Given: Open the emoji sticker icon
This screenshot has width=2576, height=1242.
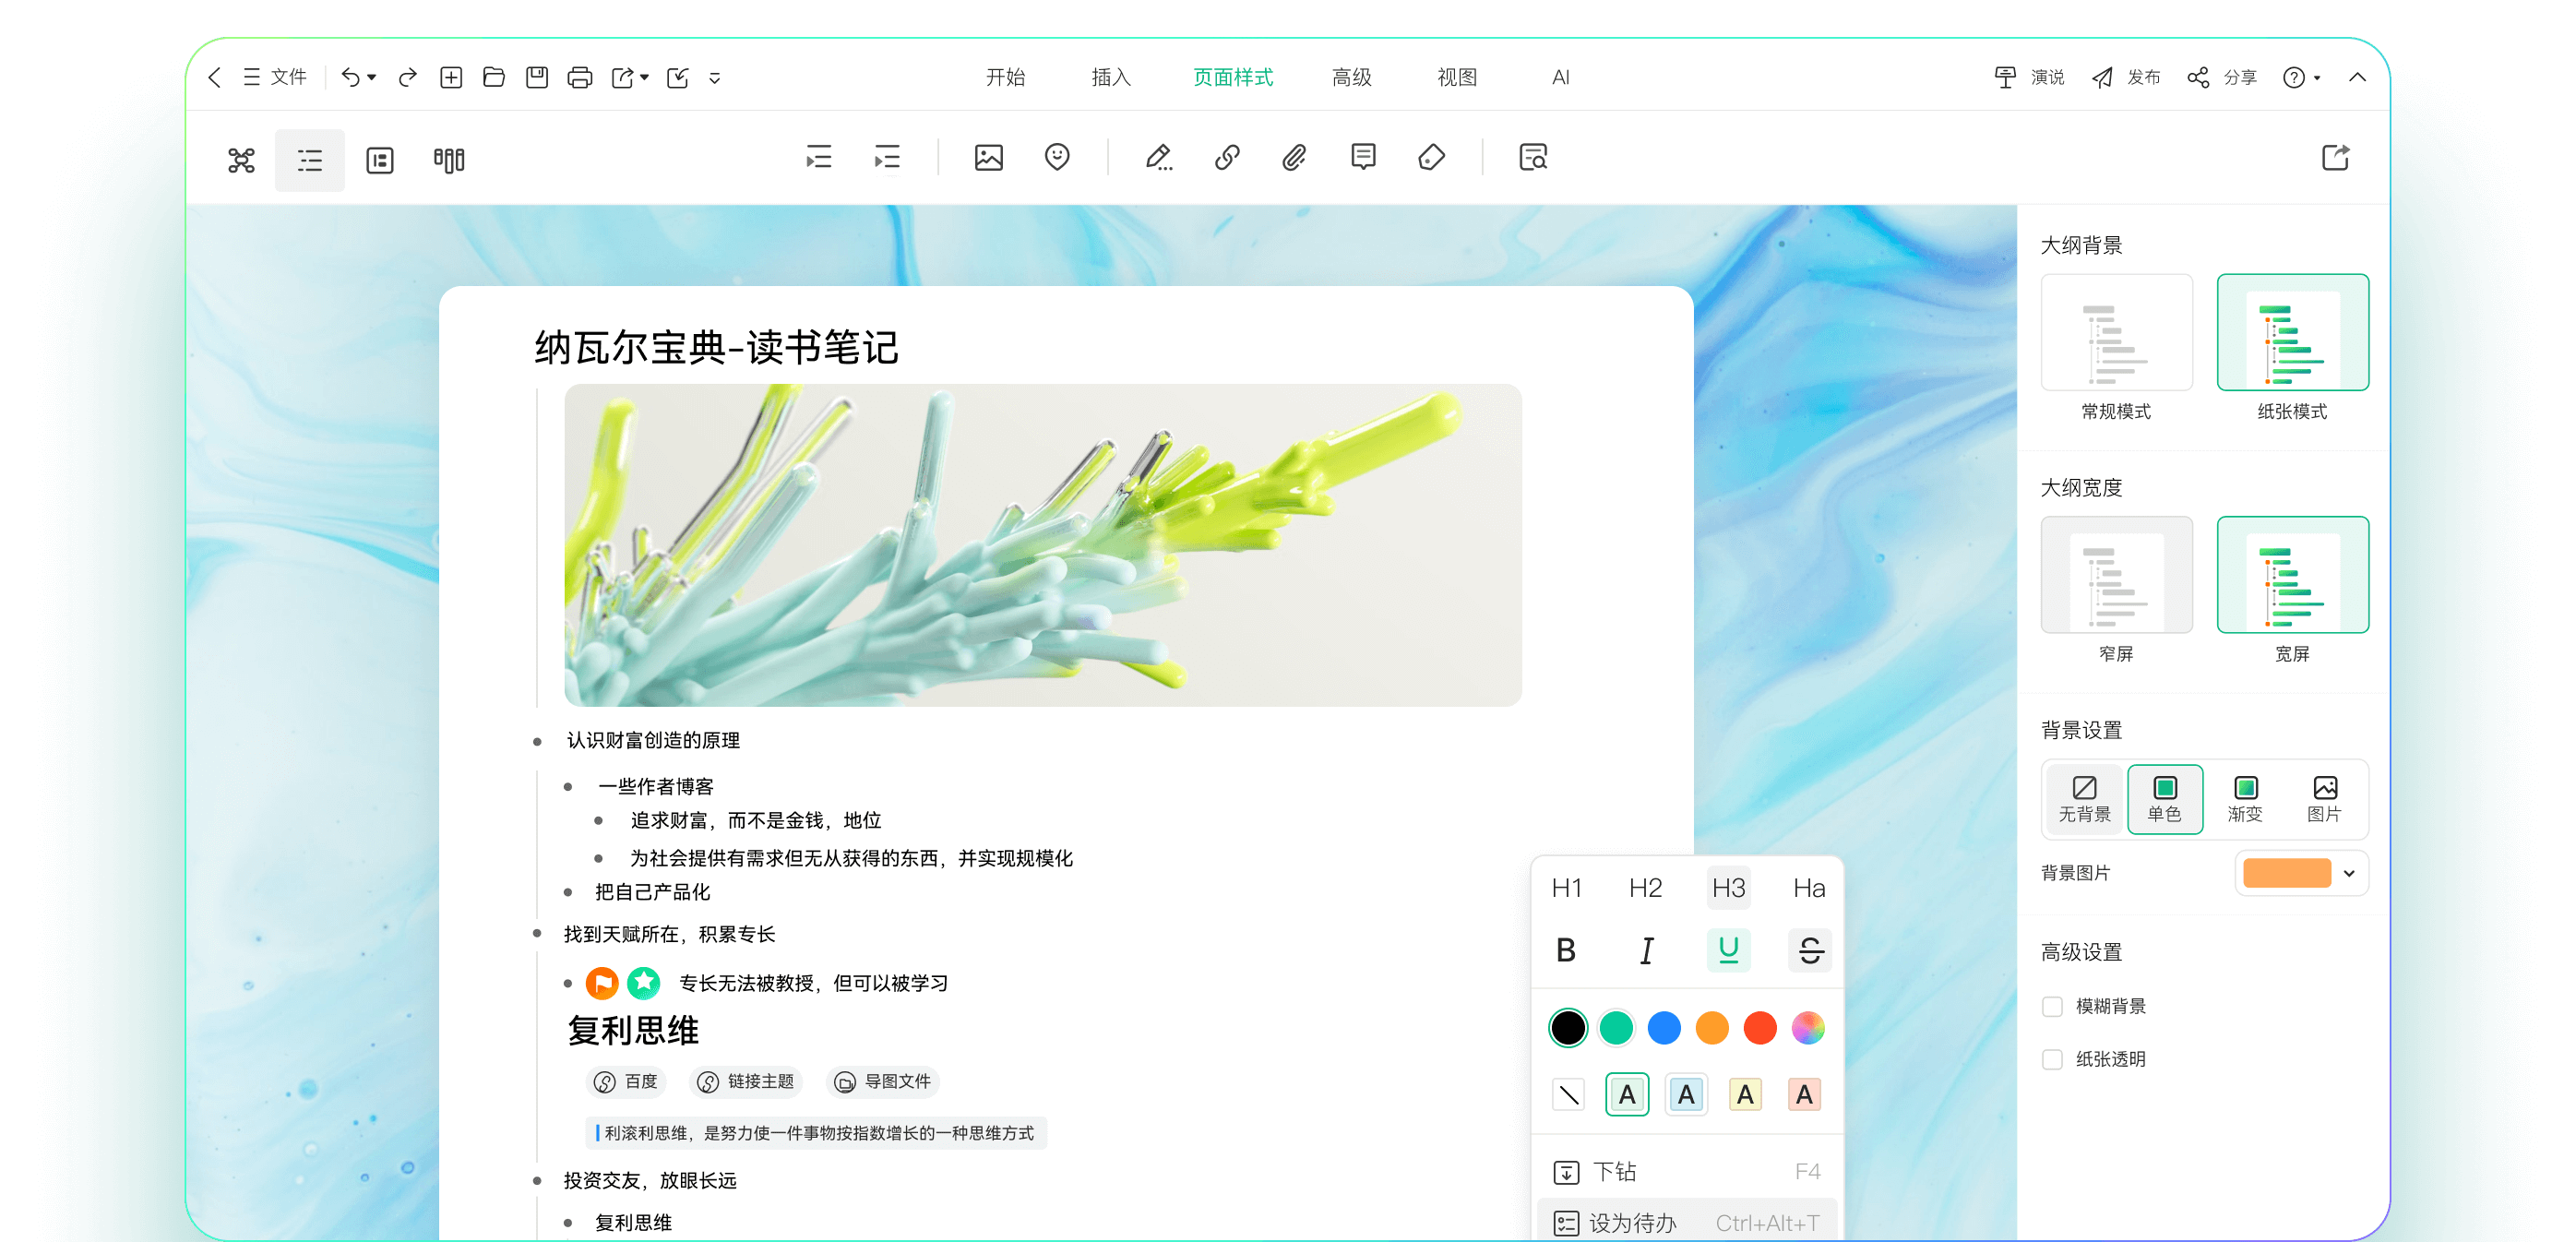Looking at the screenshot, I should [1057, 157].
